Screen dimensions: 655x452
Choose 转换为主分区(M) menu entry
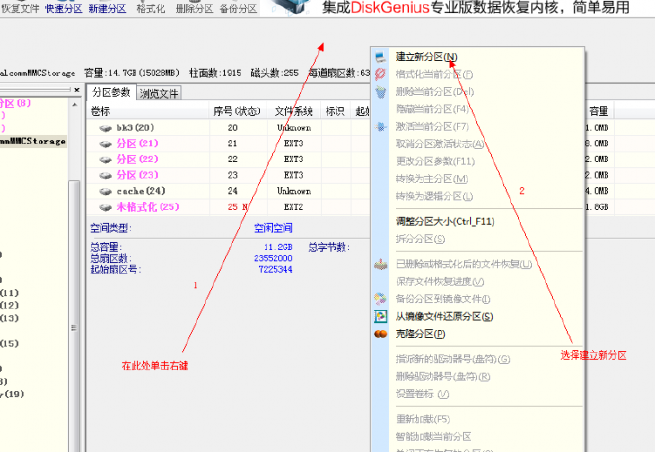coord(432,179)
